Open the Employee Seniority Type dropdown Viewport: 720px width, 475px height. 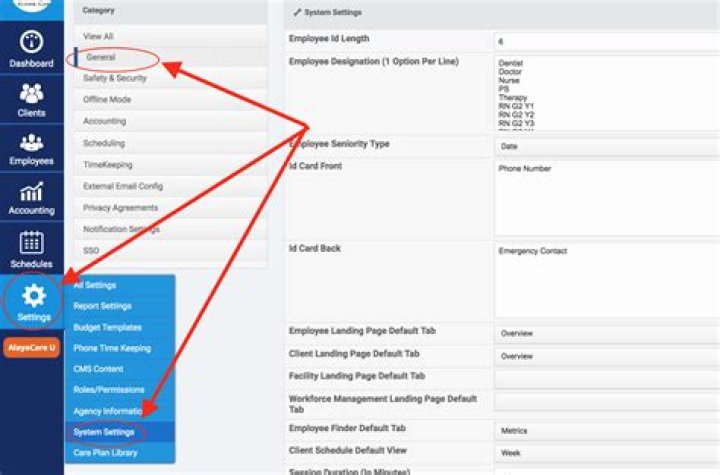(x=606, y=146)
